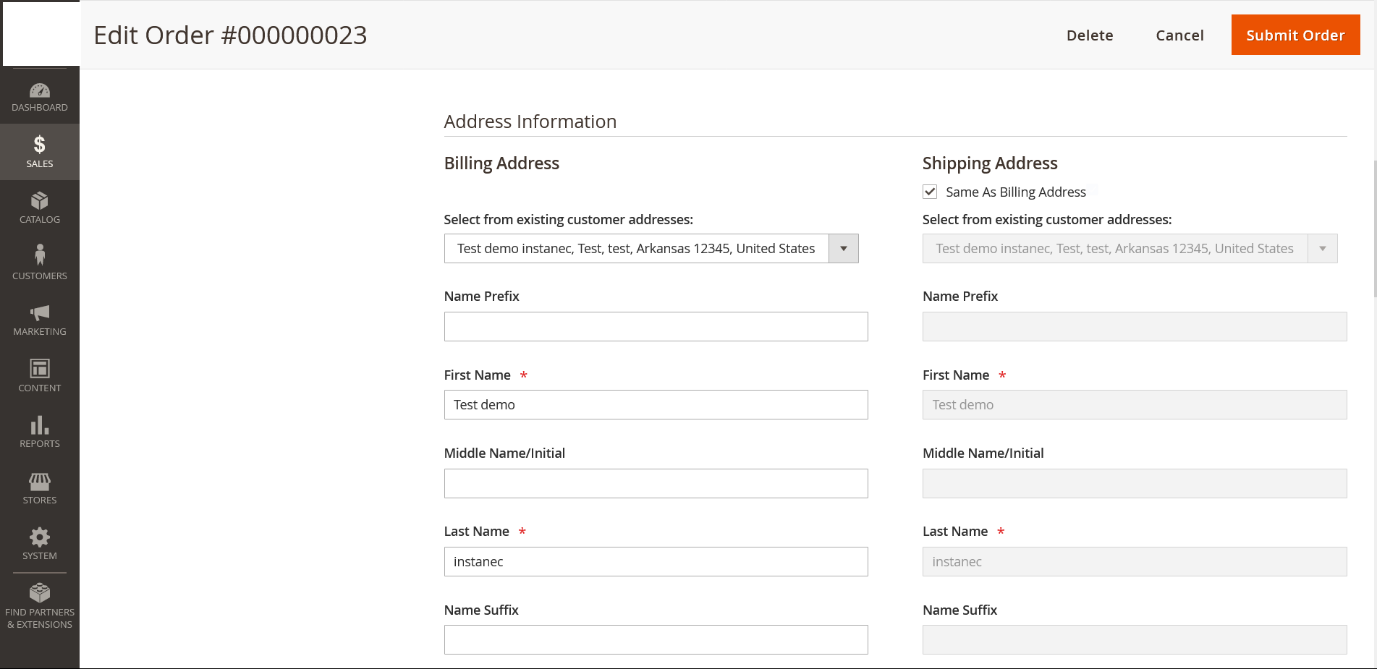Open the Marketing megaphone icon
1377x669 pixels.
40,314
